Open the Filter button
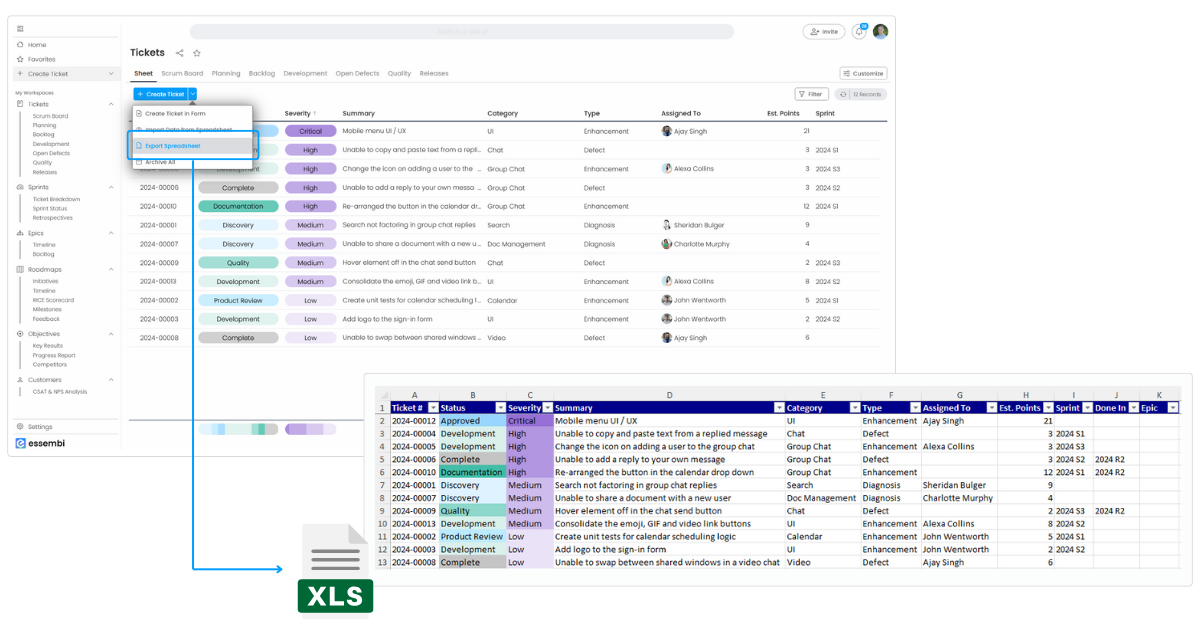This screenshot has width=1200, height=628. coord(810,93)
